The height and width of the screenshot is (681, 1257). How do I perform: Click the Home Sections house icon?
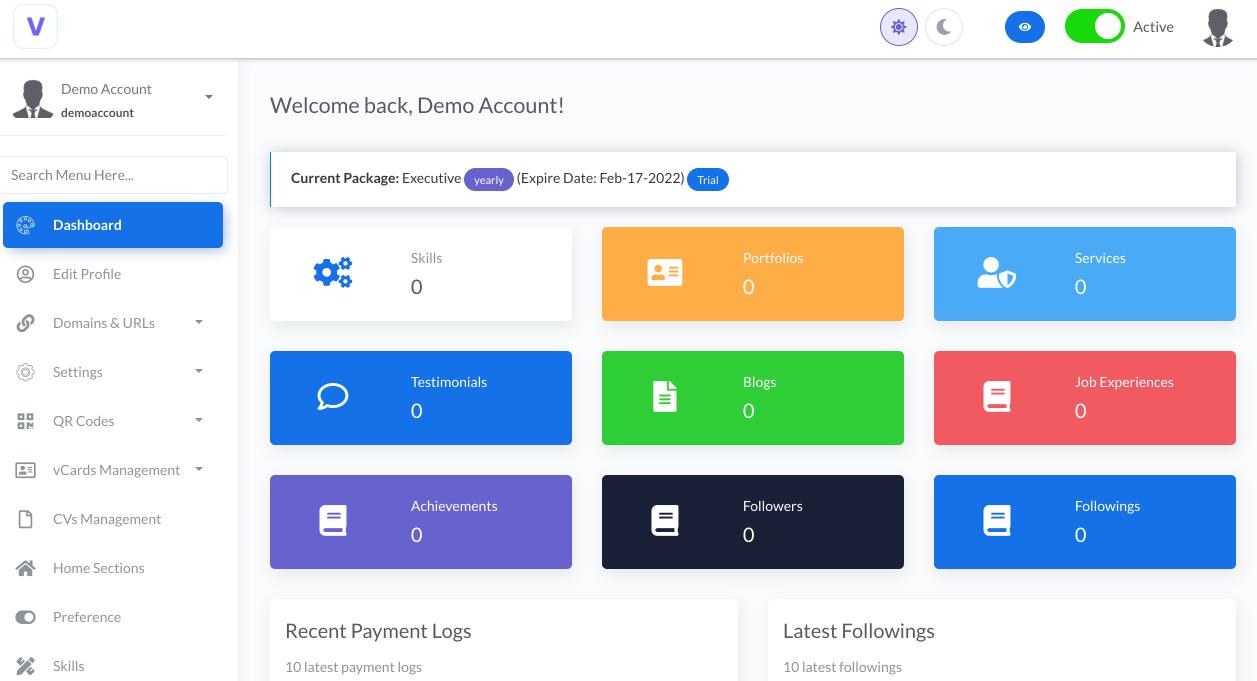pos(26,568)
